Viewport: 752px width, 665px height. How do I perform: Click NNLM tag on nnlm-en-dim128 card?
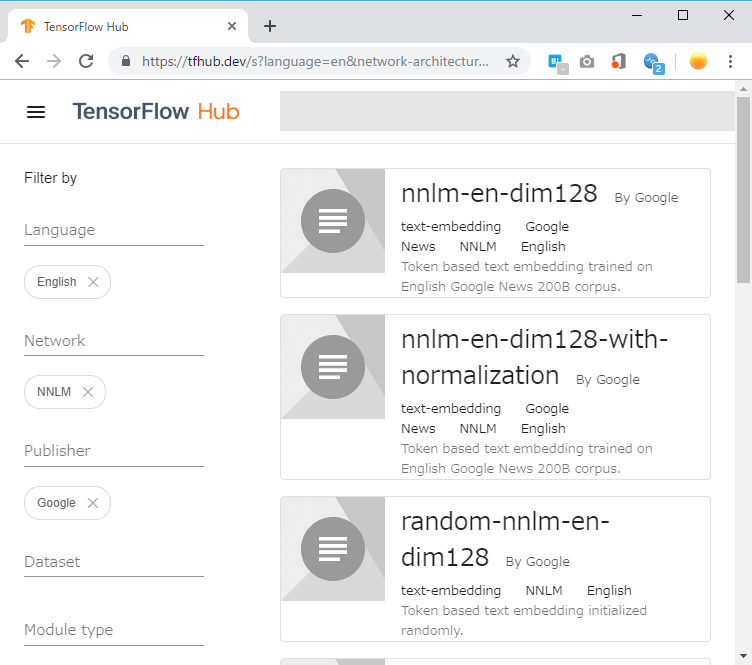pyautogui.click(x=478, y=247)
